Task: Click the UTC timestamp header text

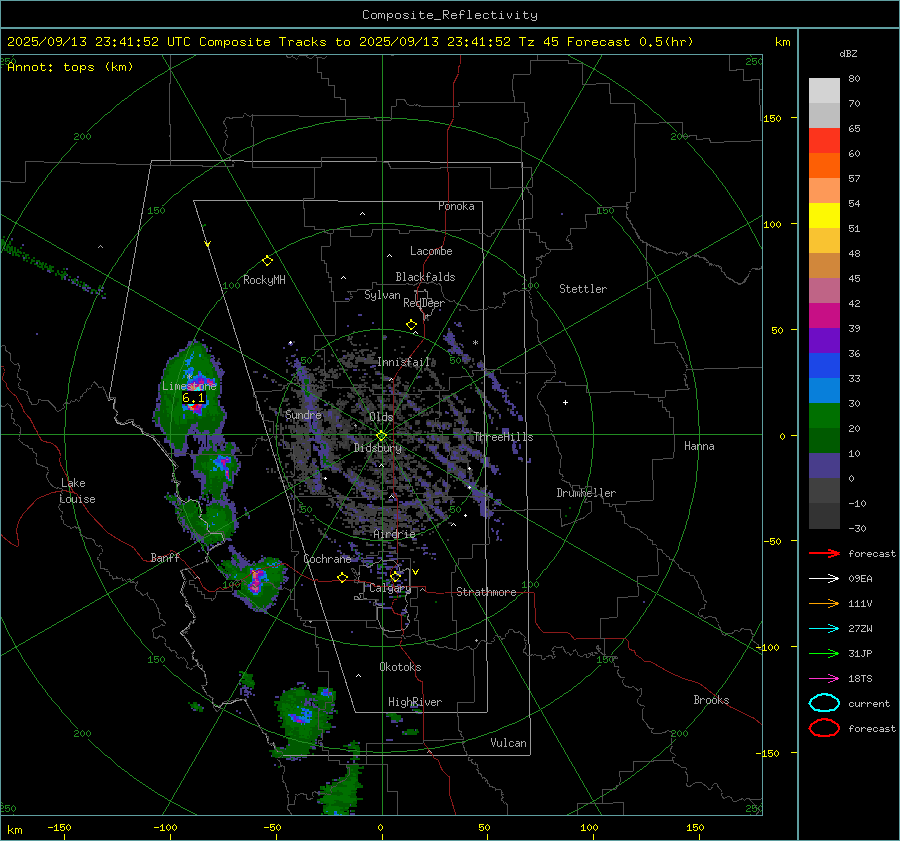Action: click(350, 42)
